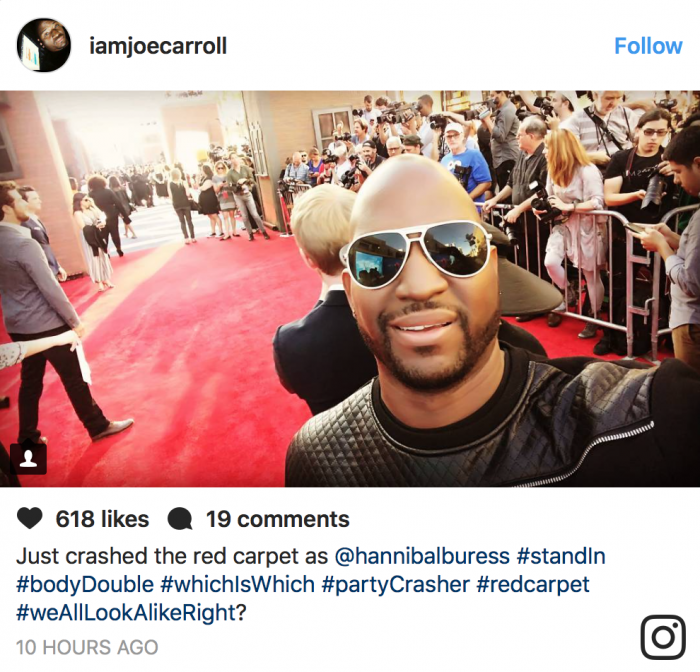700x672 pixels.
Task: Click the man's sunglasses in photo
Action: 416,253
